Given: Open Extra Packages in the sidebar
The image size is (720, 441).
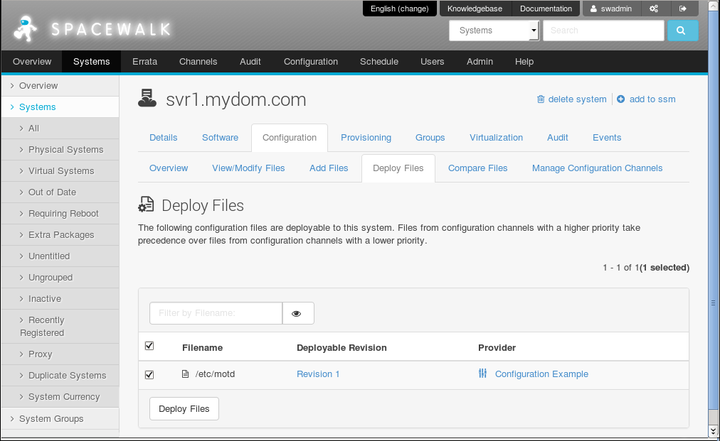Looking at the screenshot, I should tap(60, 235).
